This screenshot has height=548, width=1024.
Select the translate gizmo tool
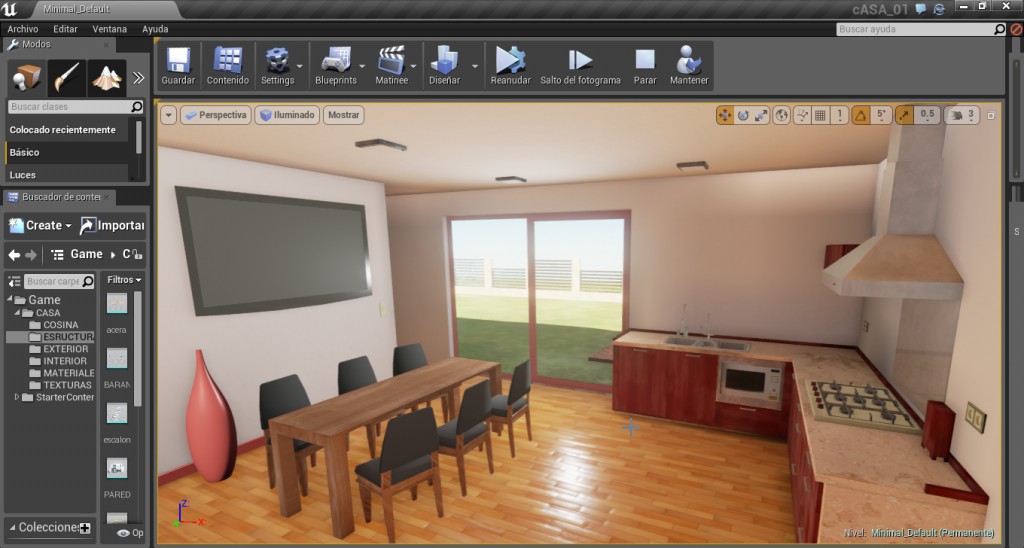click(x=725, y=116)
